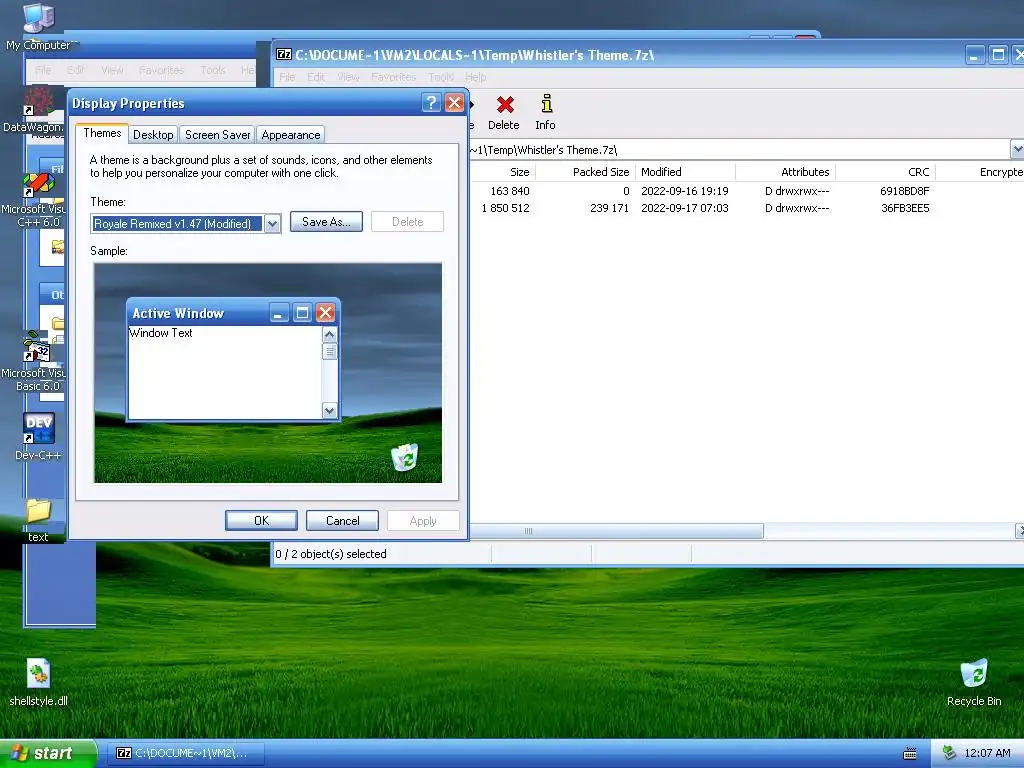The height and width of the screenshot is (768, 1024).
Task: Click the 7-Zip Delete toolbar icon
Action: tap(504, 113)
